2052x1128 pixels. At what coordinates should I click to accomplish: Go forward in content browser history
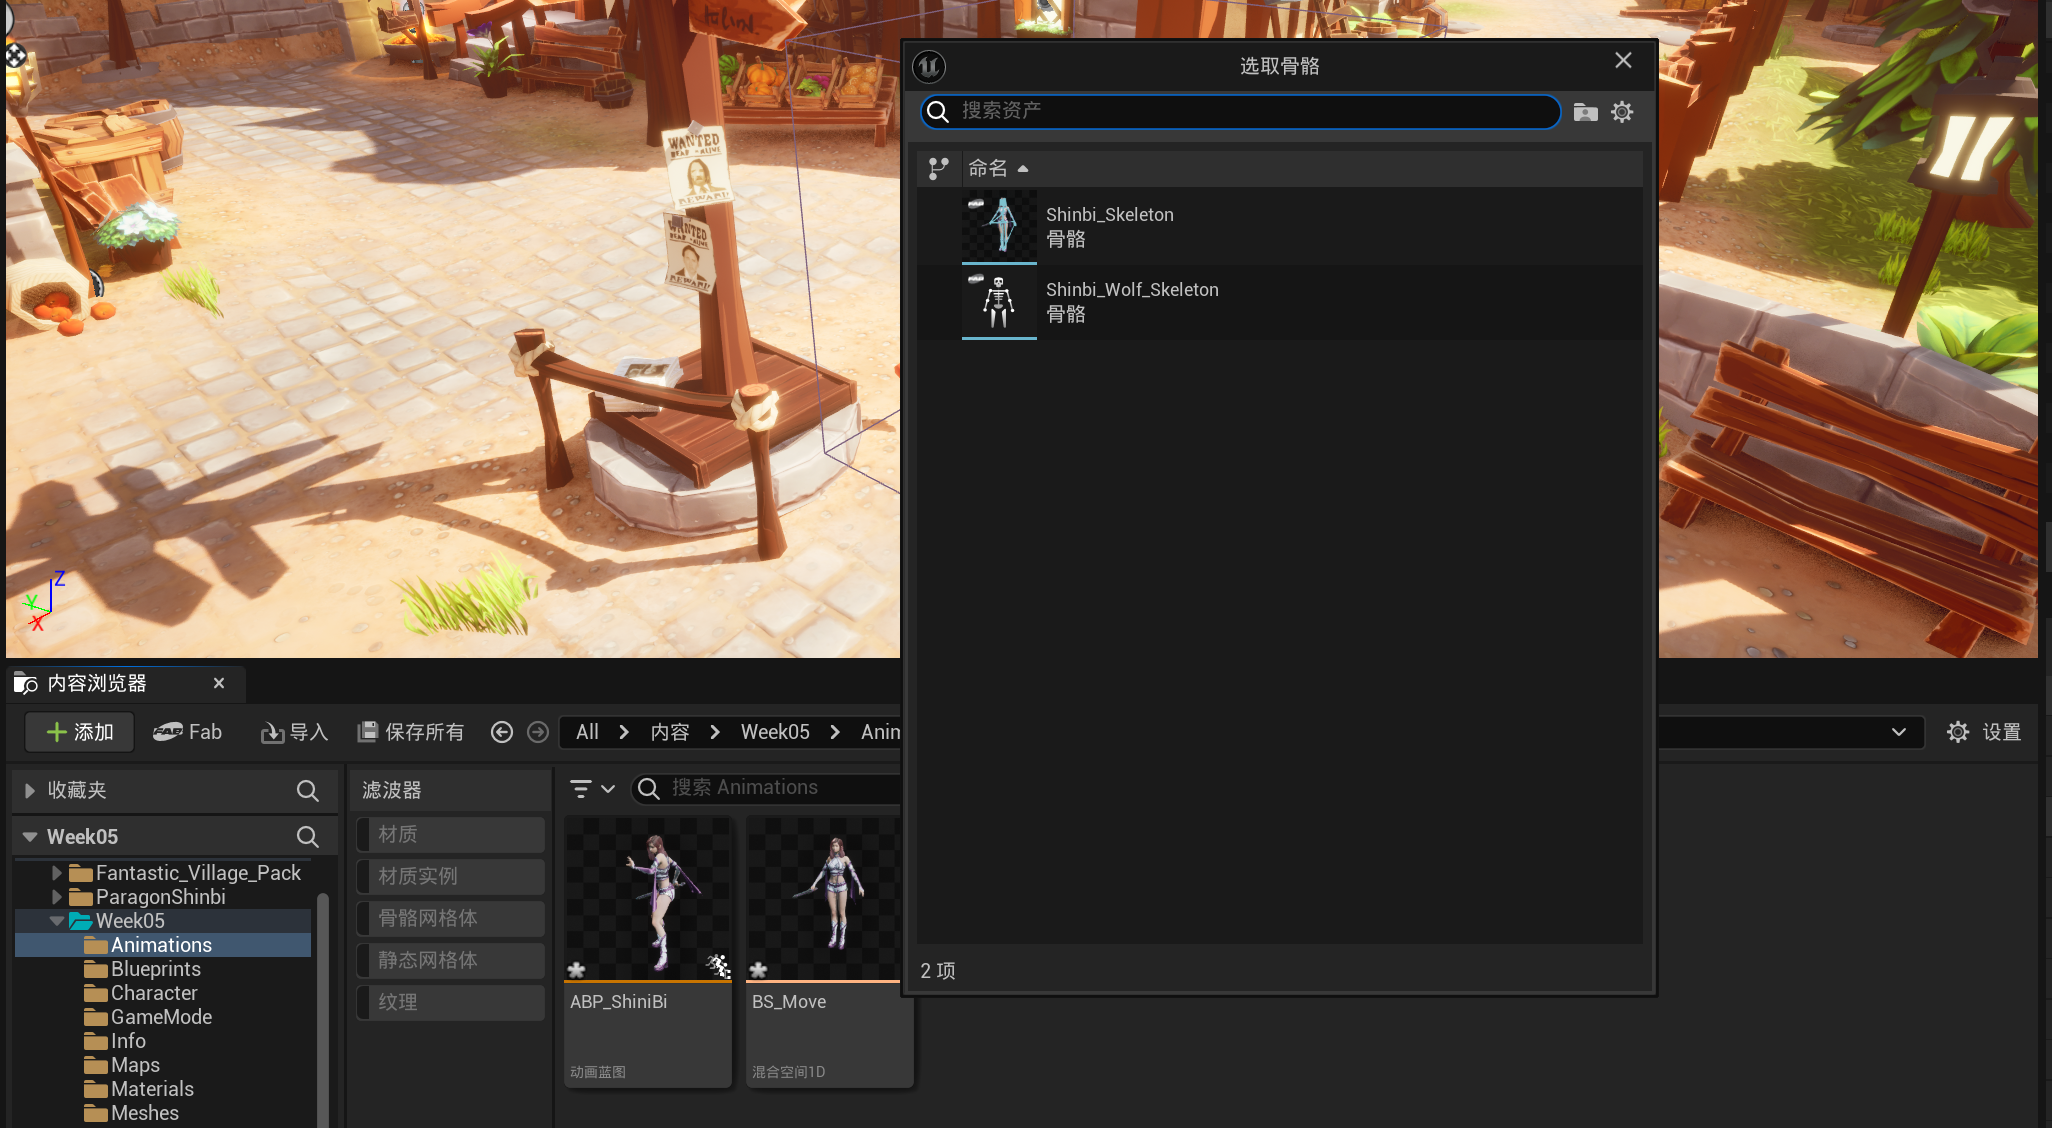click(x=538, y=732)
